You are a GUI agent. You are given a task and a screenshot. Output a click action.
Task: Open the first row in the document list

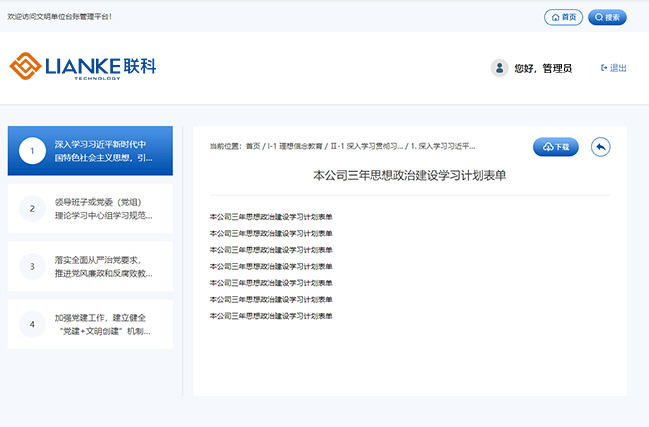pyautogui.click(x=271, y=216)
